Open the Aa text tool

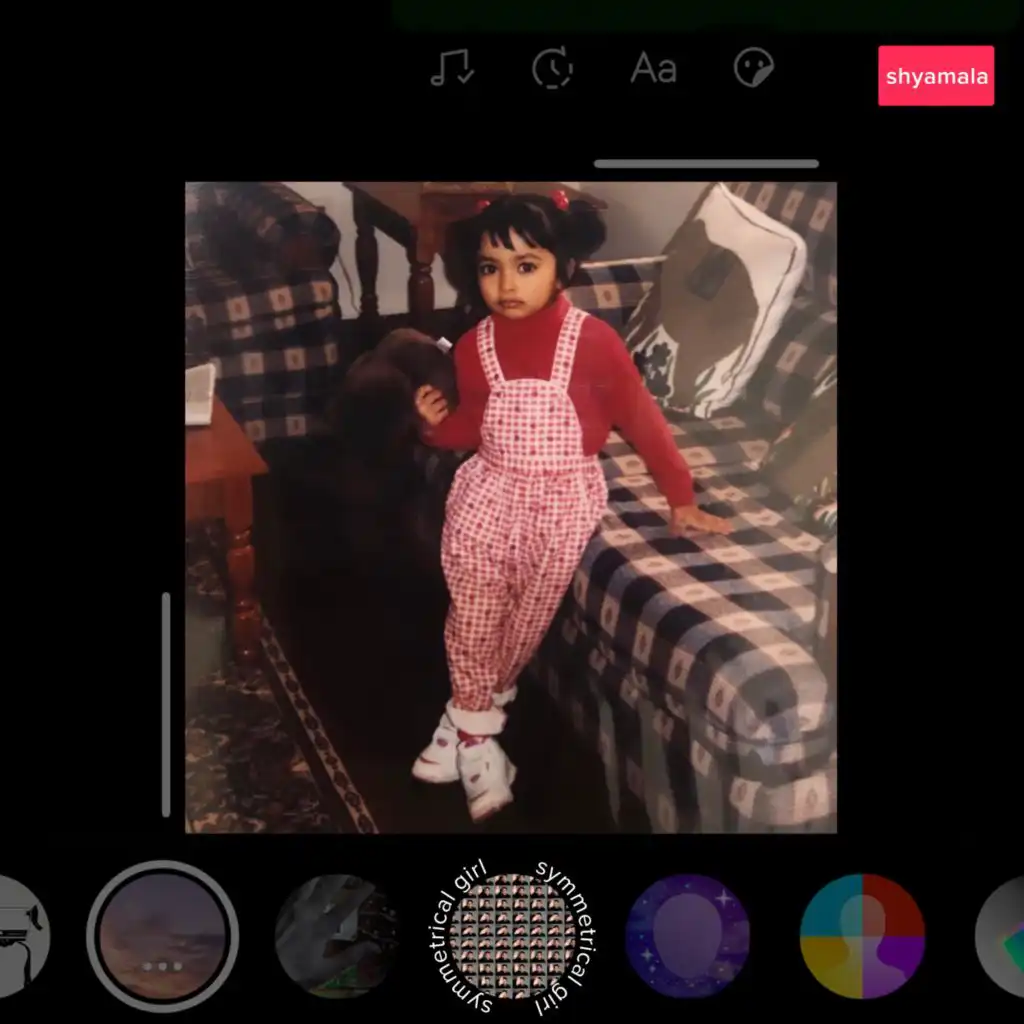click(653, 67)
